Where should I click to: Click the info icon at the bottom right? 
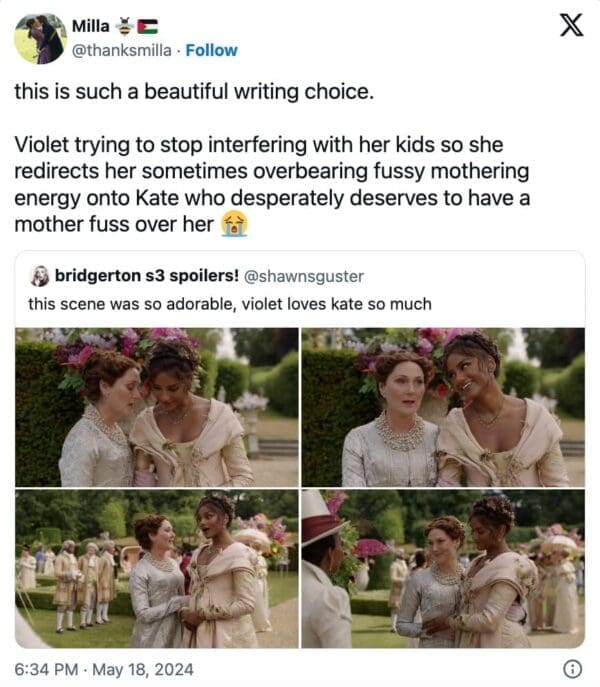(573, 669)
